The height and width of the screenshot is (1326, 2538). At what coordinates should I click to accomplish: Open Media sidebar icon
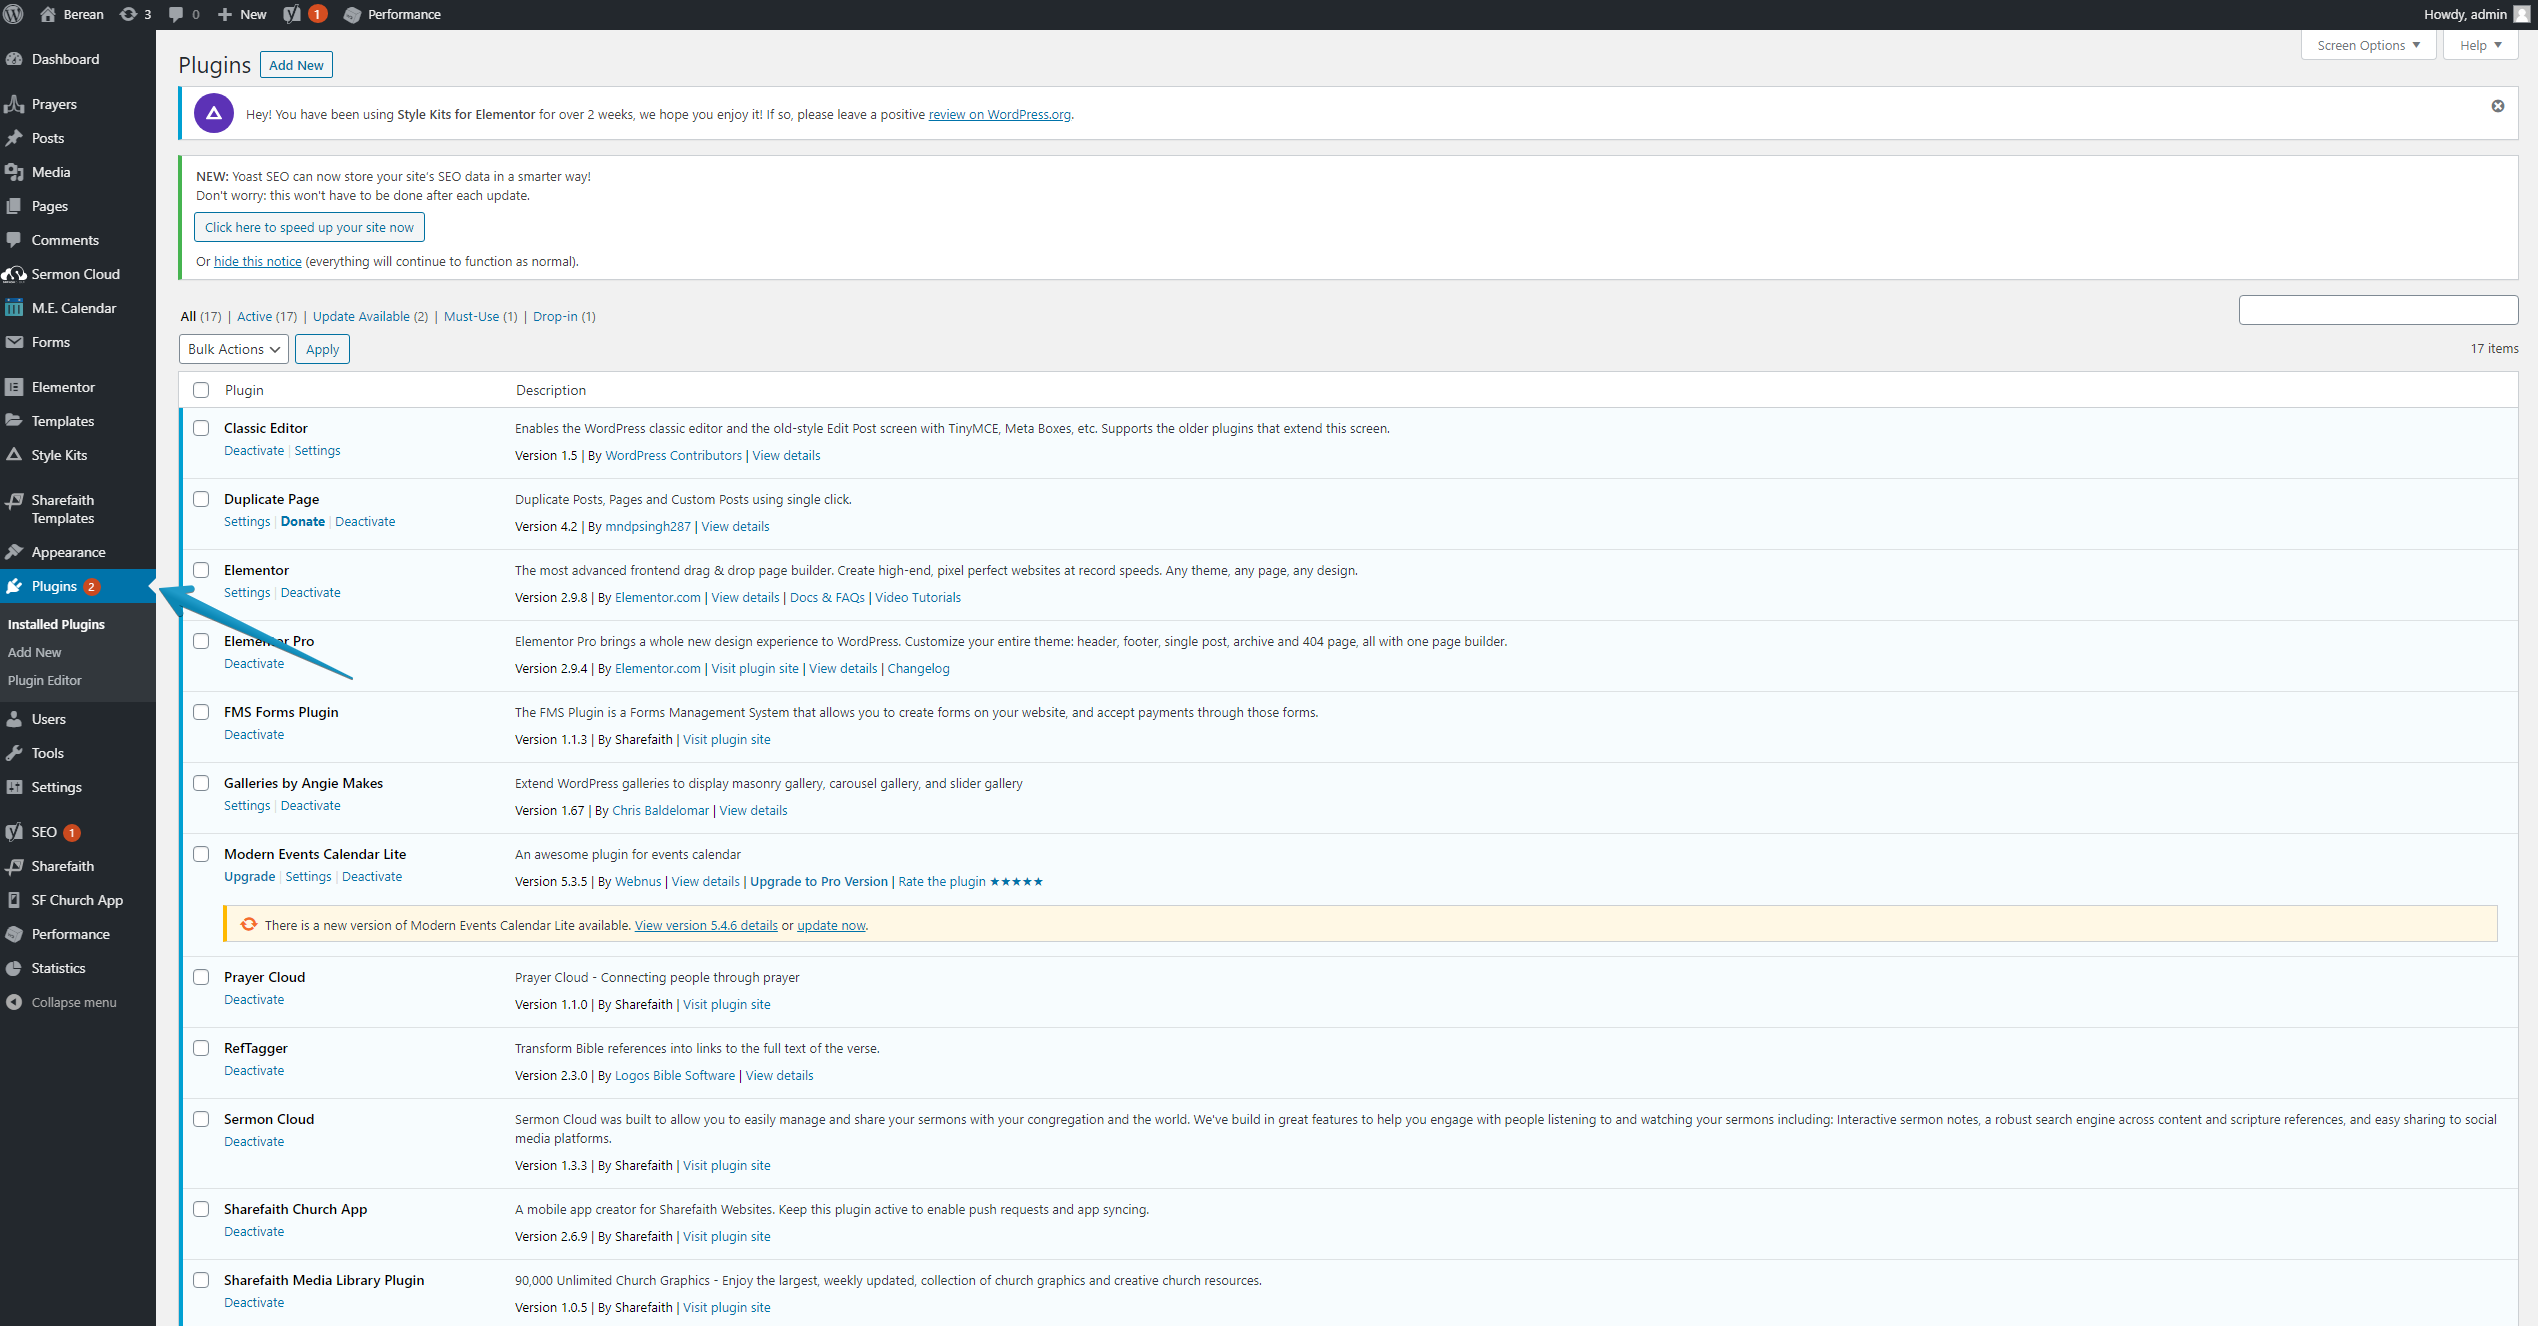tap(14, 172)
